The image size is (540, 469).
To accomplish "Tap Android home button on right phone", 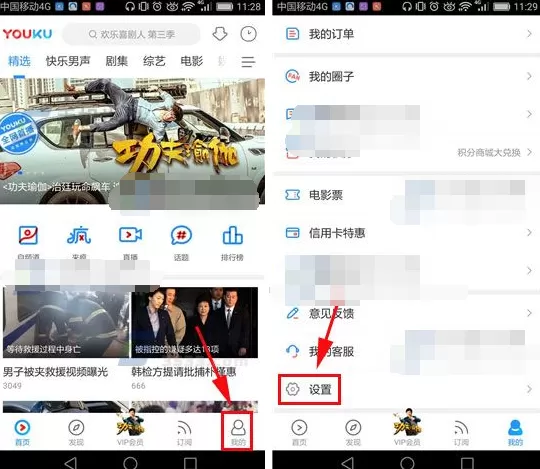I will tap(407, 462).
